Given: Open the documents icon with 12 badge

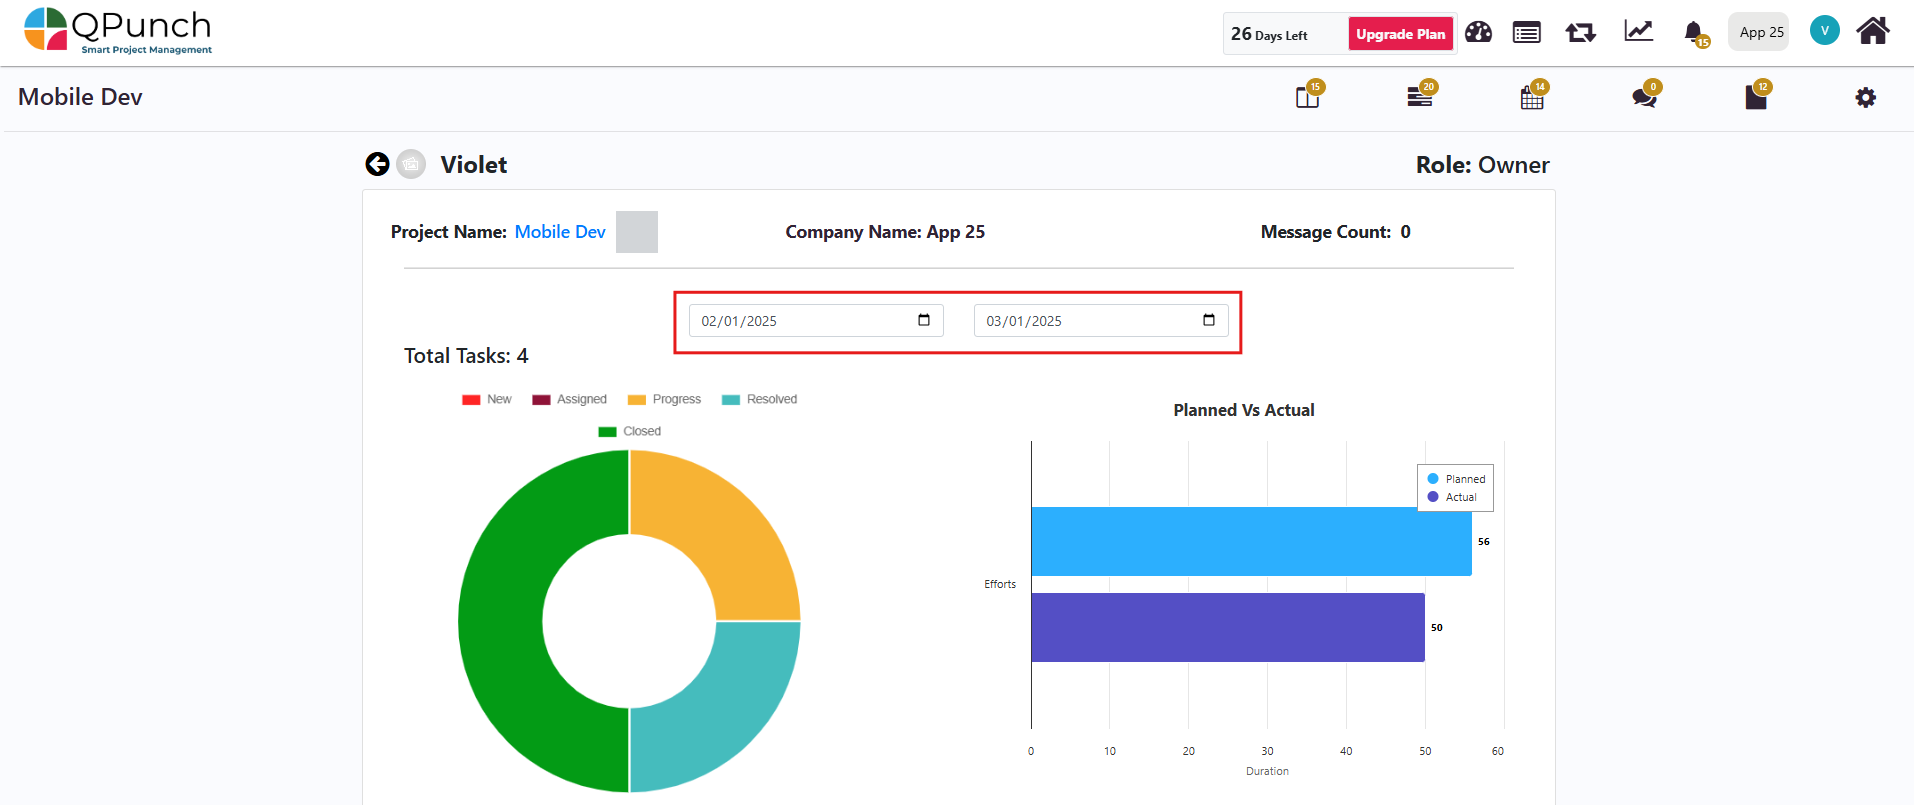Looking at the screenshot, I should [1757, 95].
